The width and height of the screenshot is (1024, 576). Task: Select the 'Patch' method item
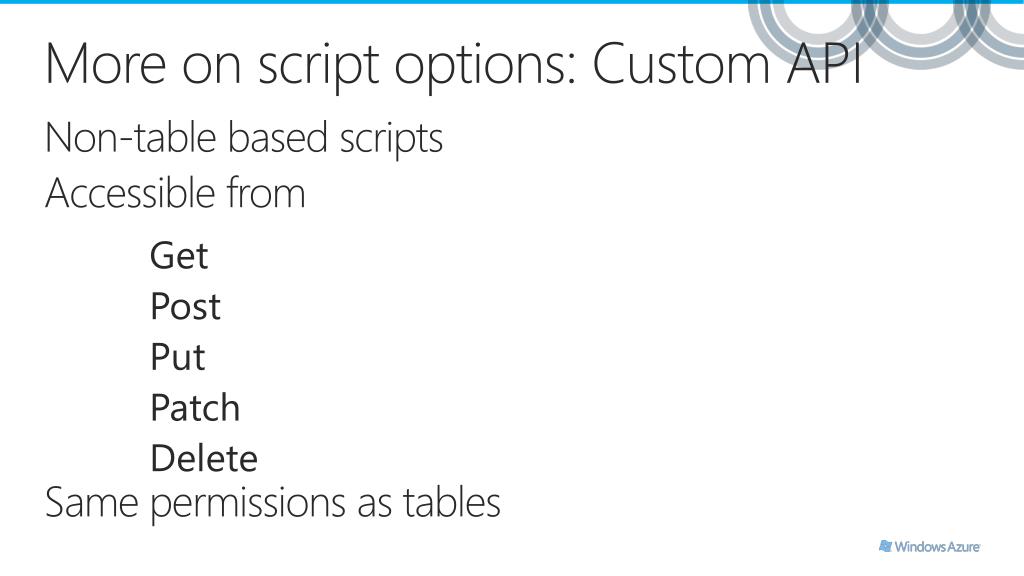coord(195,408)
